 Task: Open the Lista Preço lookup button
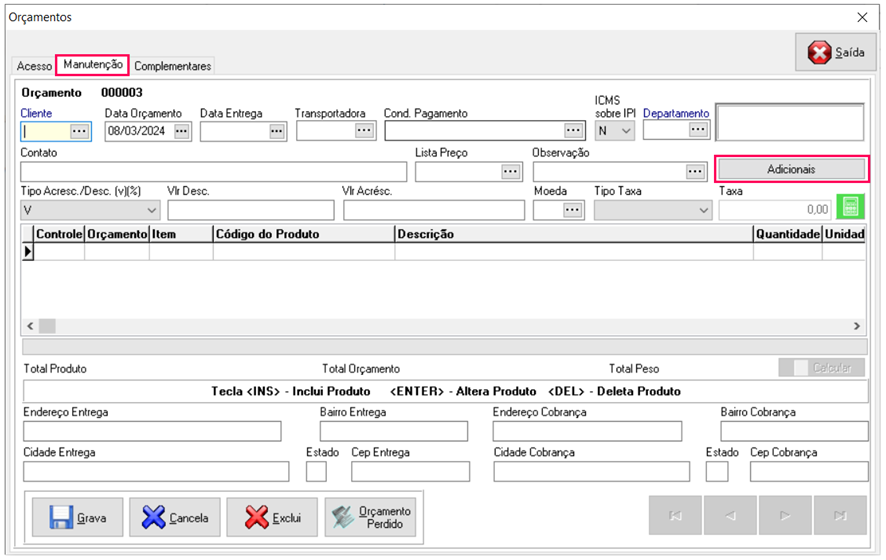511,172
